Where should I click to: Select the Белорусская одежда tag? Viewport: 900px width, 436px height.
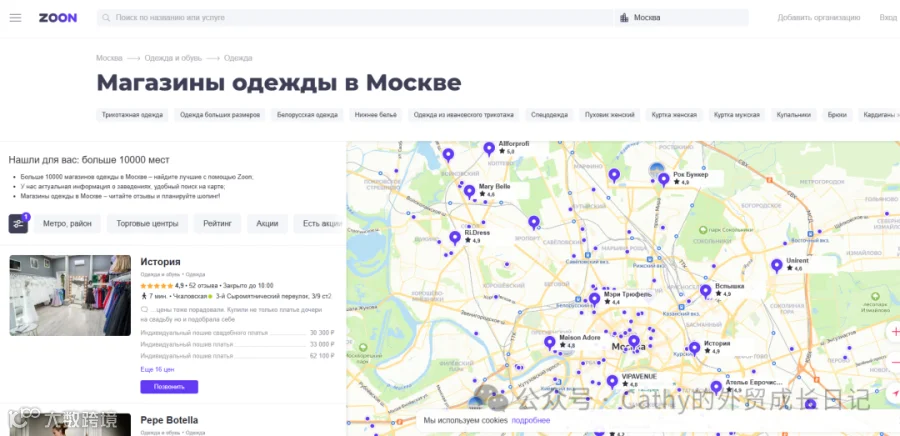point(307,115)
